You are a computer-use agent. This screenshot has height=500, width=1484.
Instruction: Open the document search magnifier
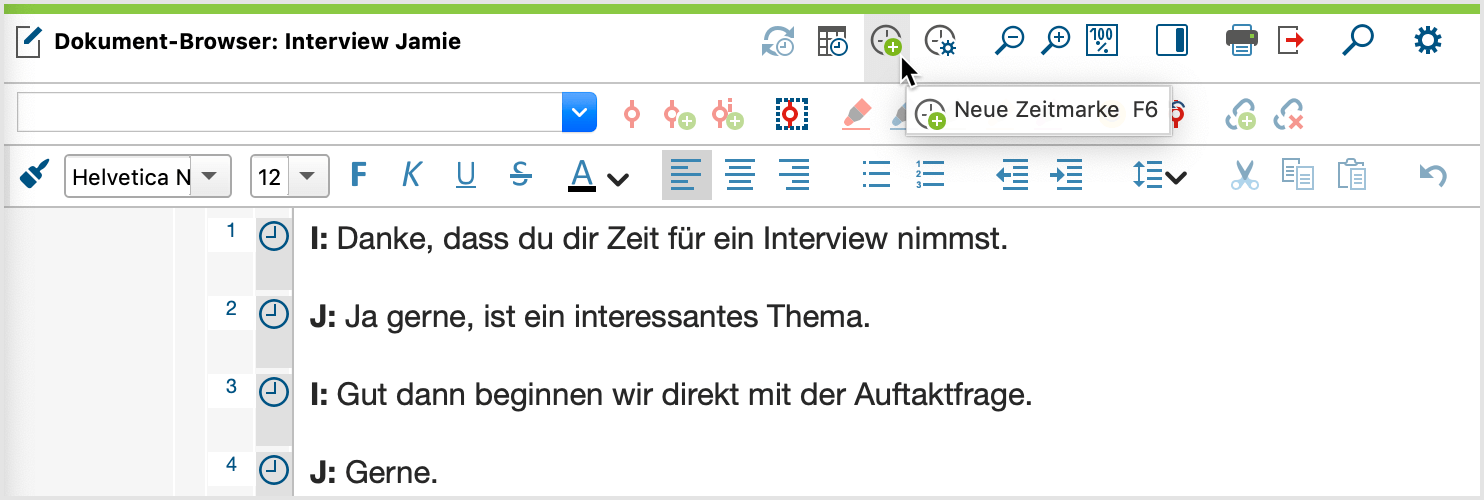point(1357,41)
